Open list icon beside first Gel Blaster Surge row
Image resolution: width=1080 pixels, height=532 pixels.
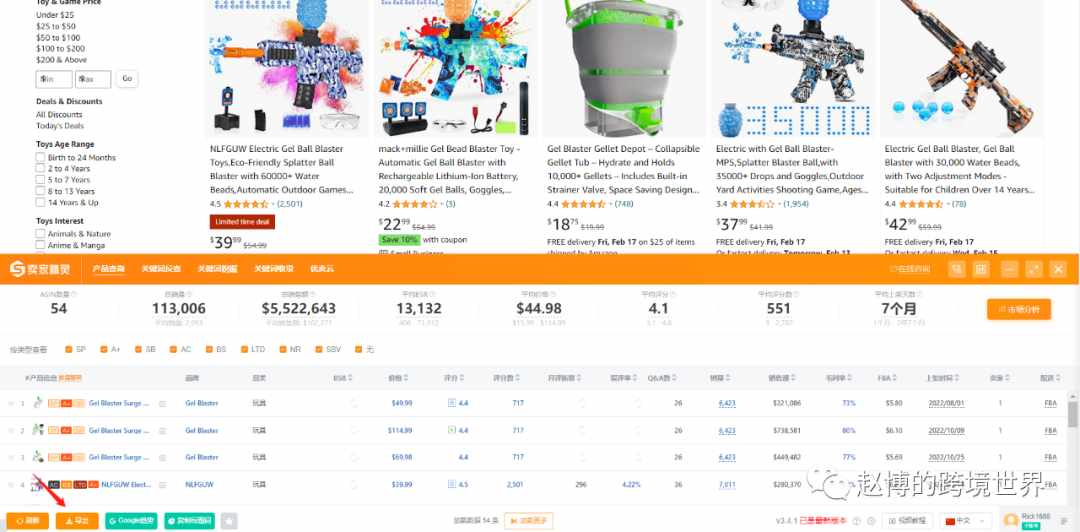pos(163,404)
